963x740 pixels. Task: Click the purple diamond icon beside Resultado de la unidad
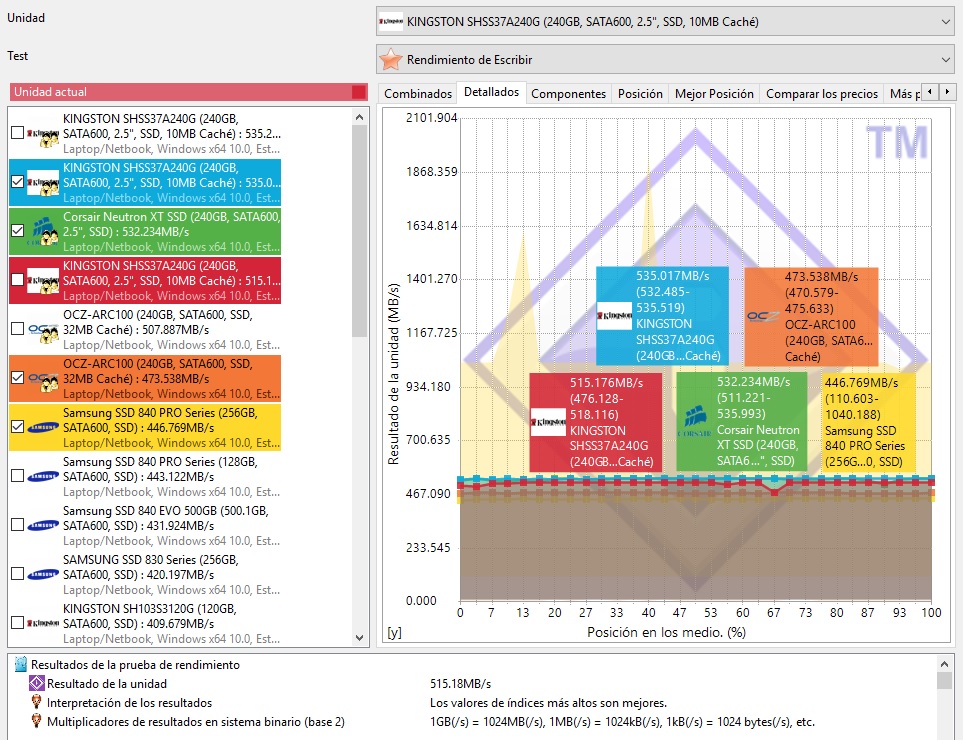[x=37, y=683]
